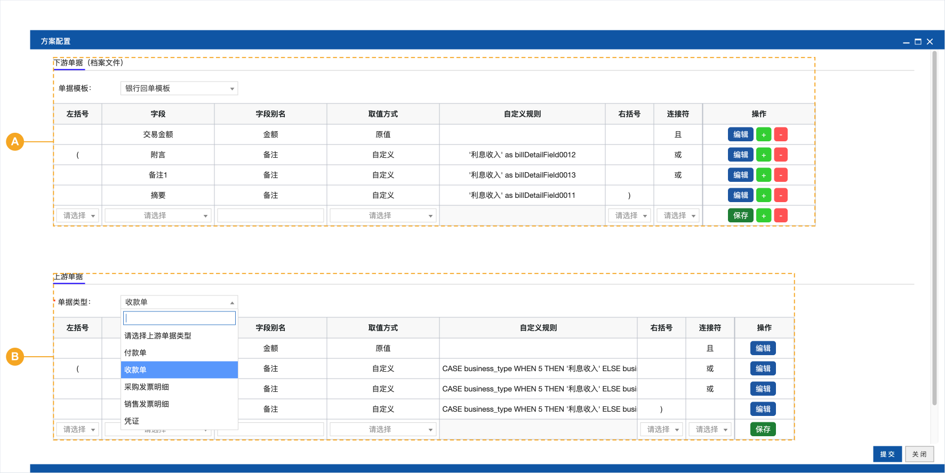Edit the upstream 金额 原值 row
Viewport: 945px width, 473px height.
point(763,348)
